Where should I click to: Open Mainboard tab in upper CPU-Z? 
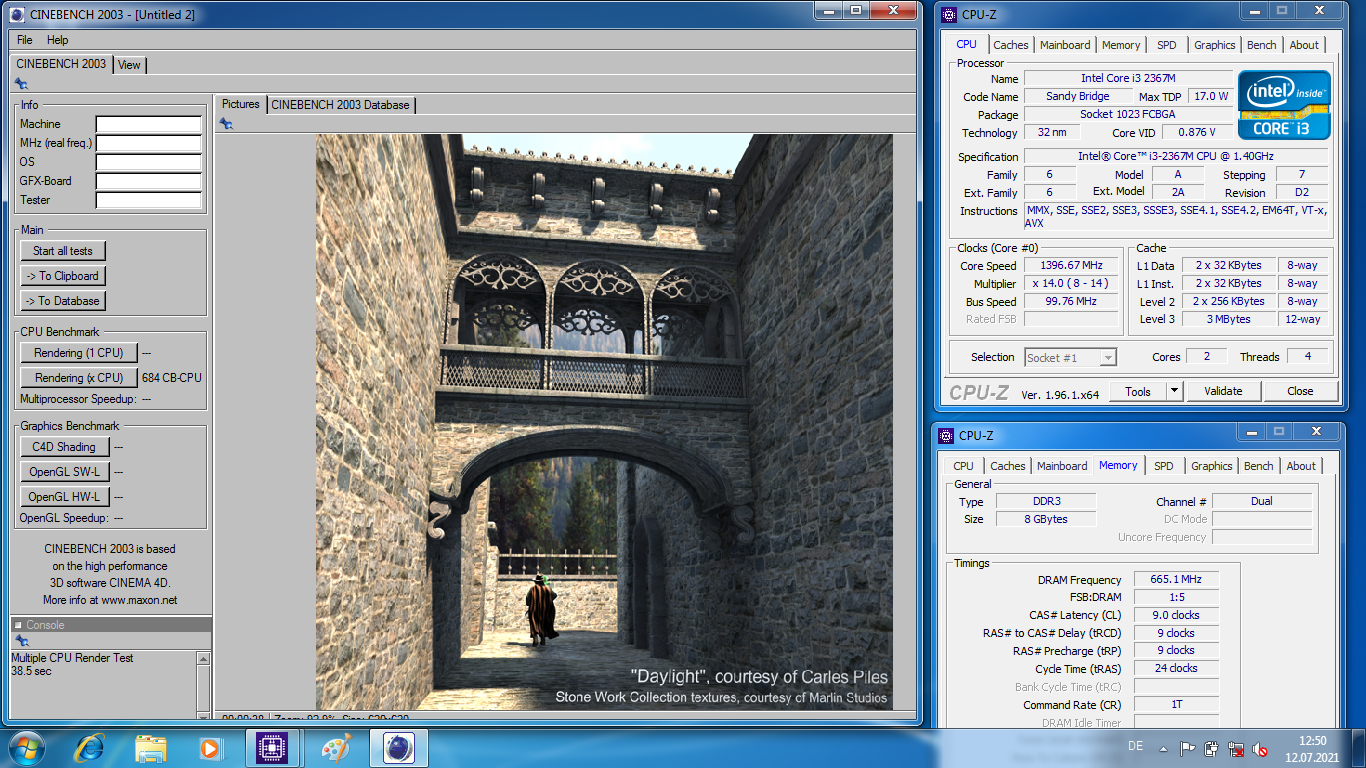(x=1065, y=45)
